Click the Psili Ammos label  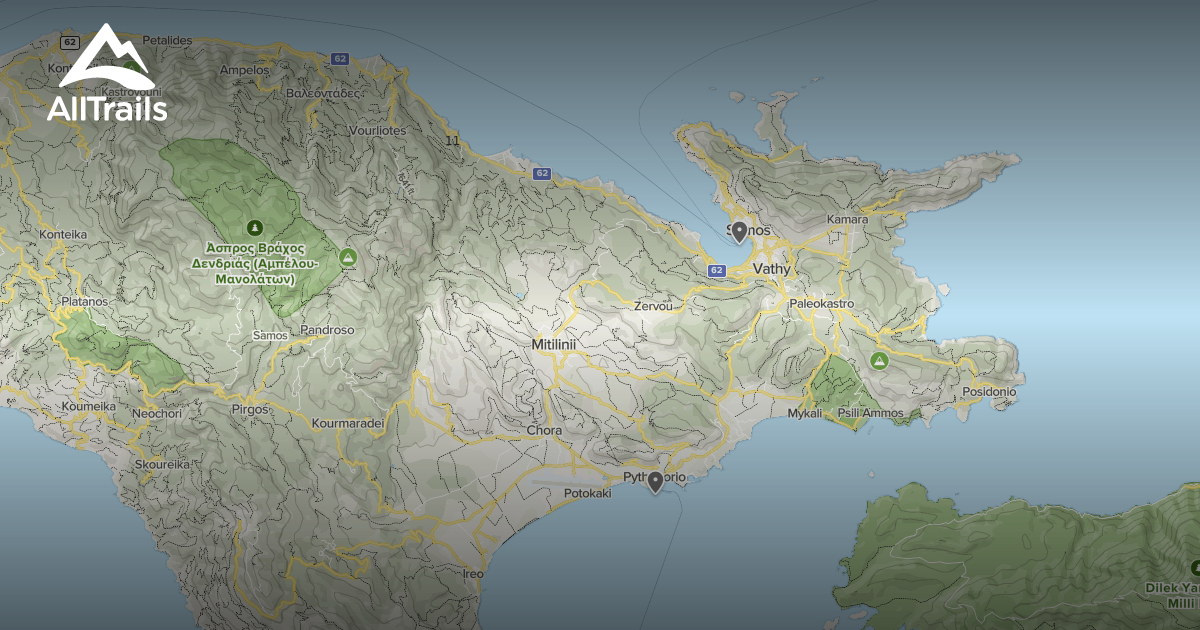pos(871,412)
